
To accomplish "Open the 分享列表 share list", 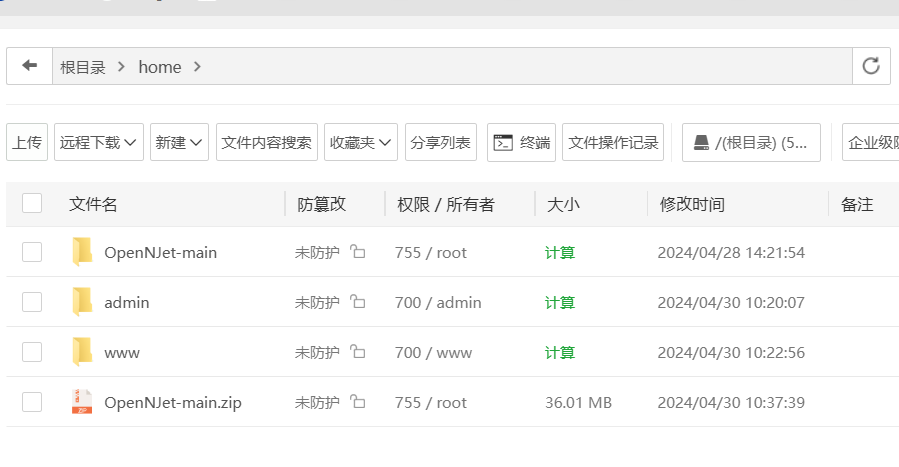I will pos(441,142).
